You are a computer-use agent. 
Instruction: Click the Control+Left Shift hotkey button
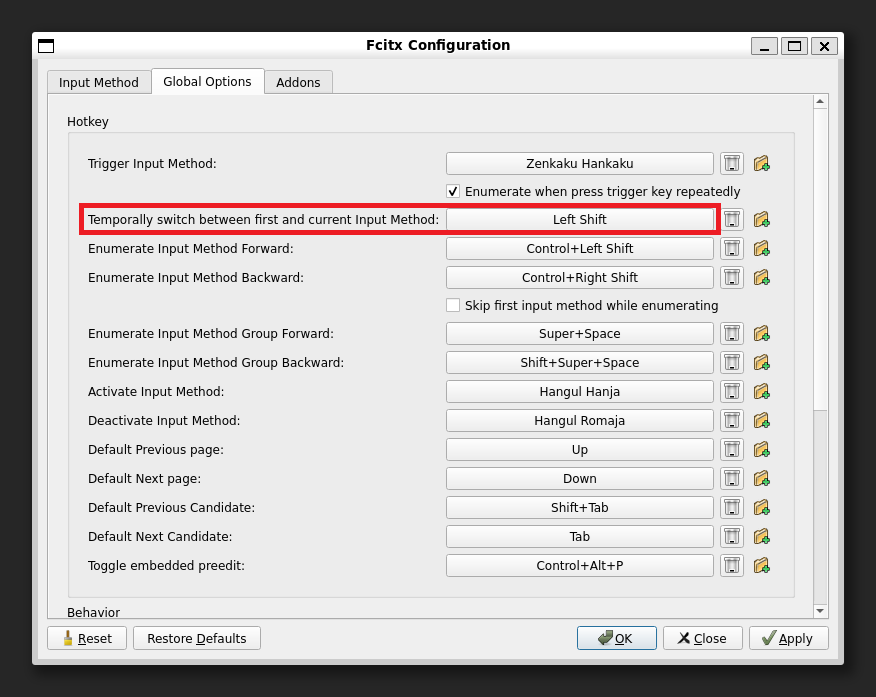click(580, 249)
